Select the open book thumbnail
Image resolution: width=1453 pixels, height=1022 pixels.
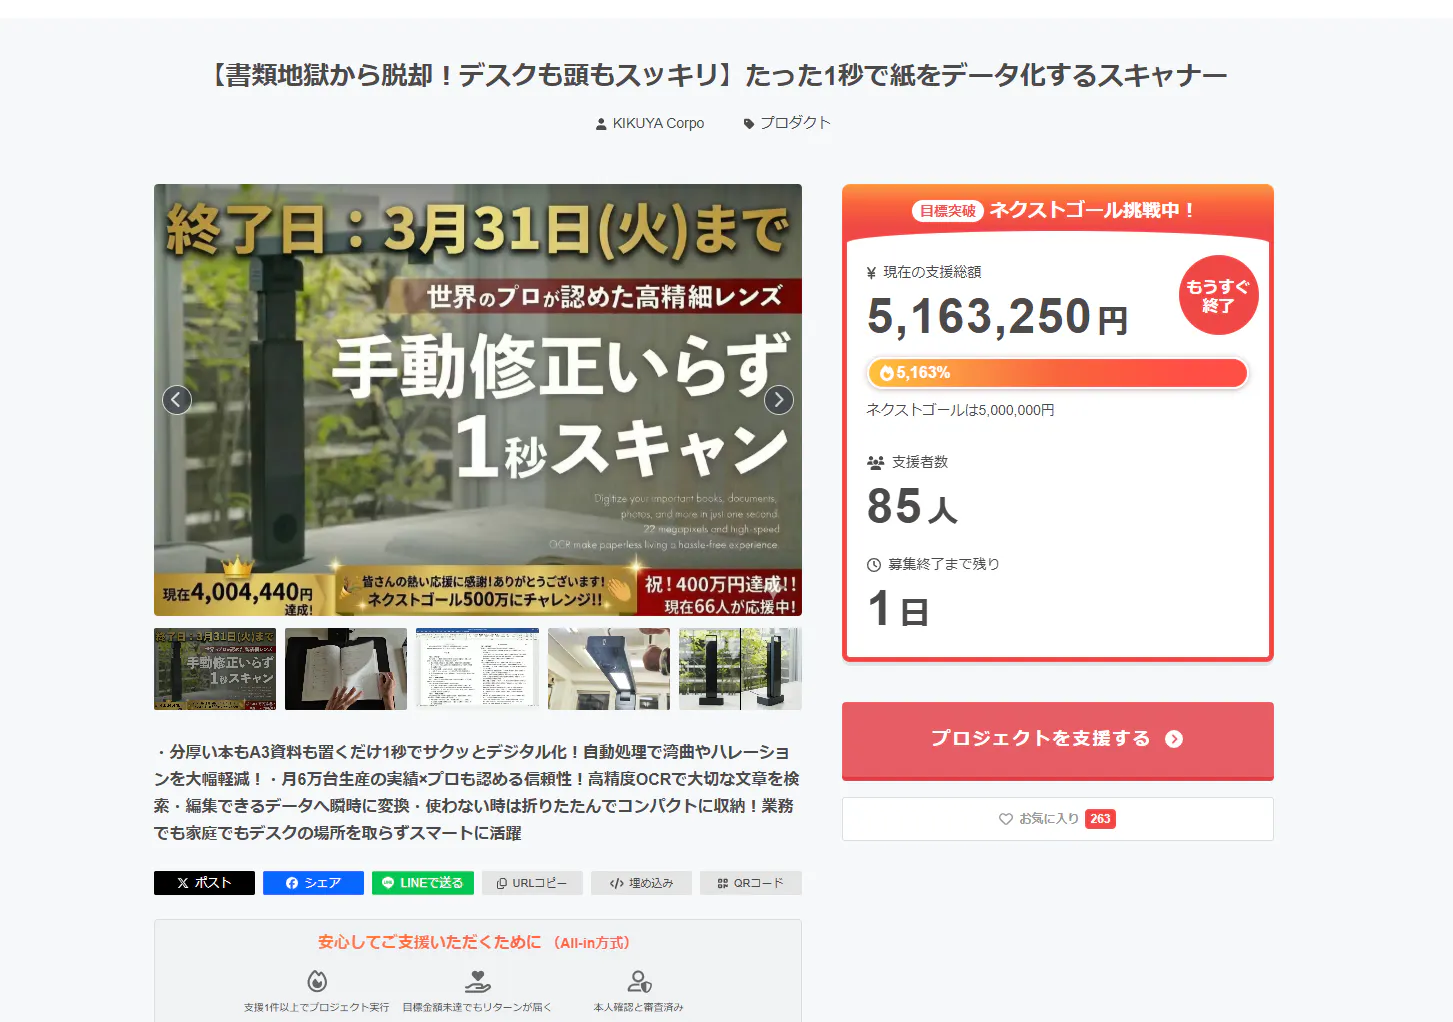tap(346, 669)
